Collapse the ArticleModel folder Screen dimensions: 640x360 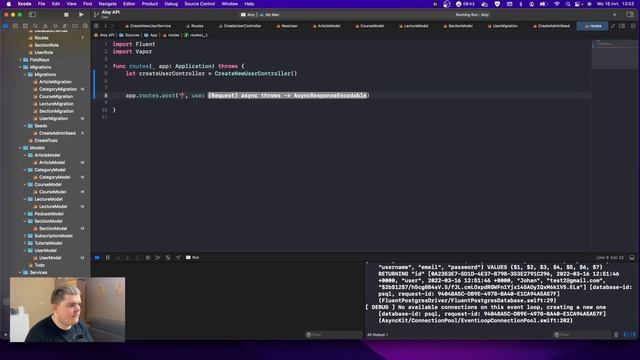pos(25,156)
